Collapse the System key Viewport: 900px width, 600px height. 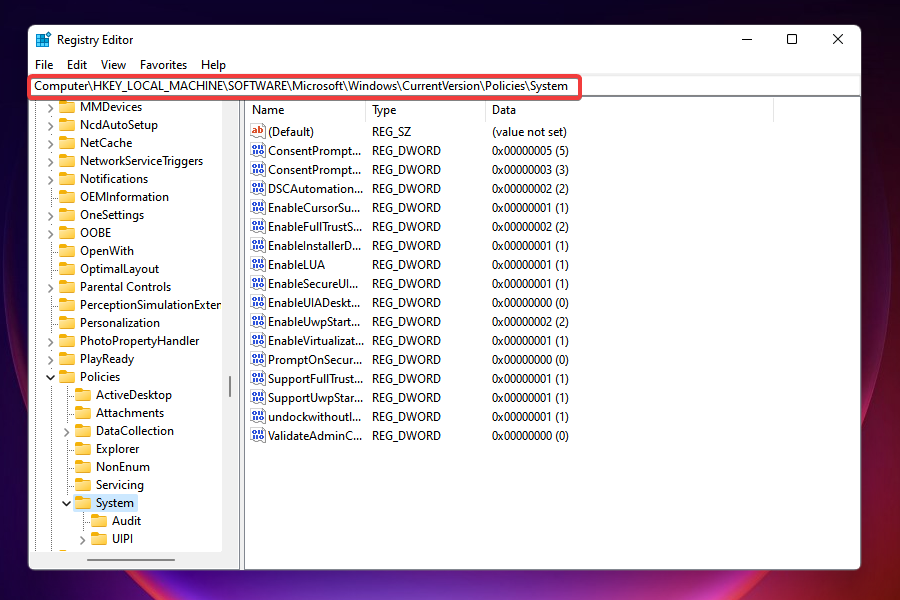coord(67,504)
